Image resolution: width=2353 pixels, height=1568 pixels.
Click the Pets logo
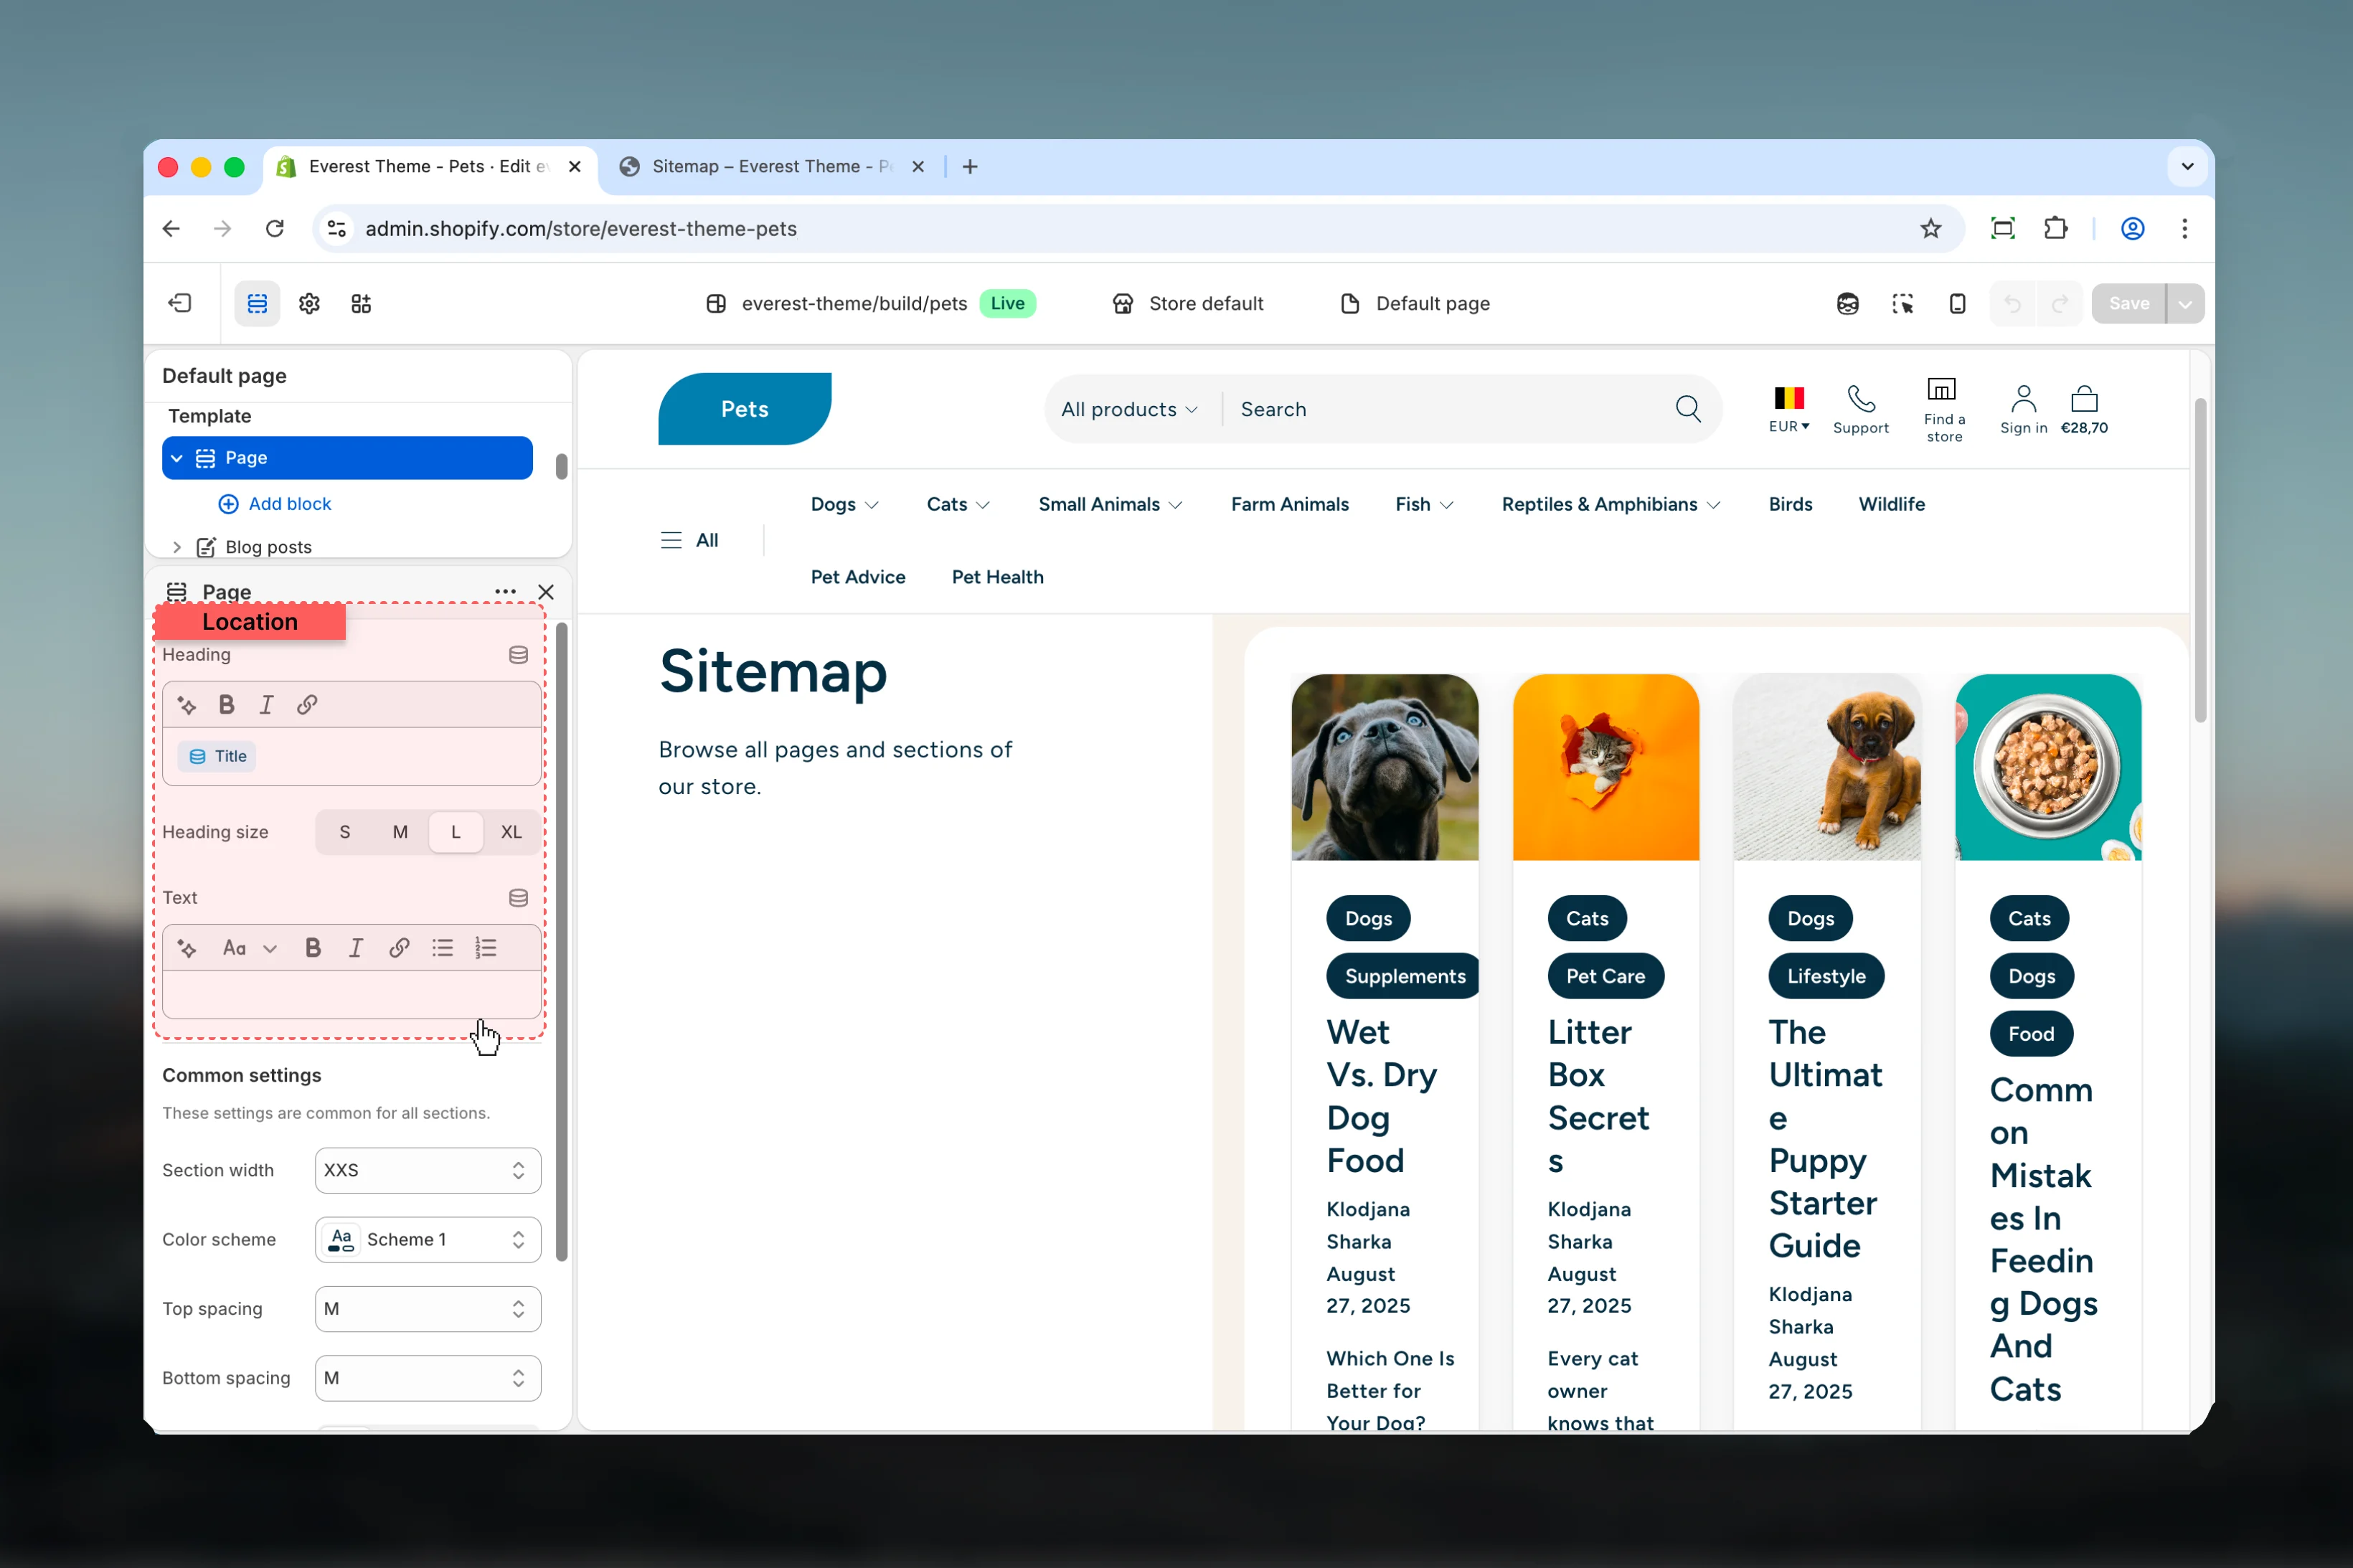click(x=744, y=409)
